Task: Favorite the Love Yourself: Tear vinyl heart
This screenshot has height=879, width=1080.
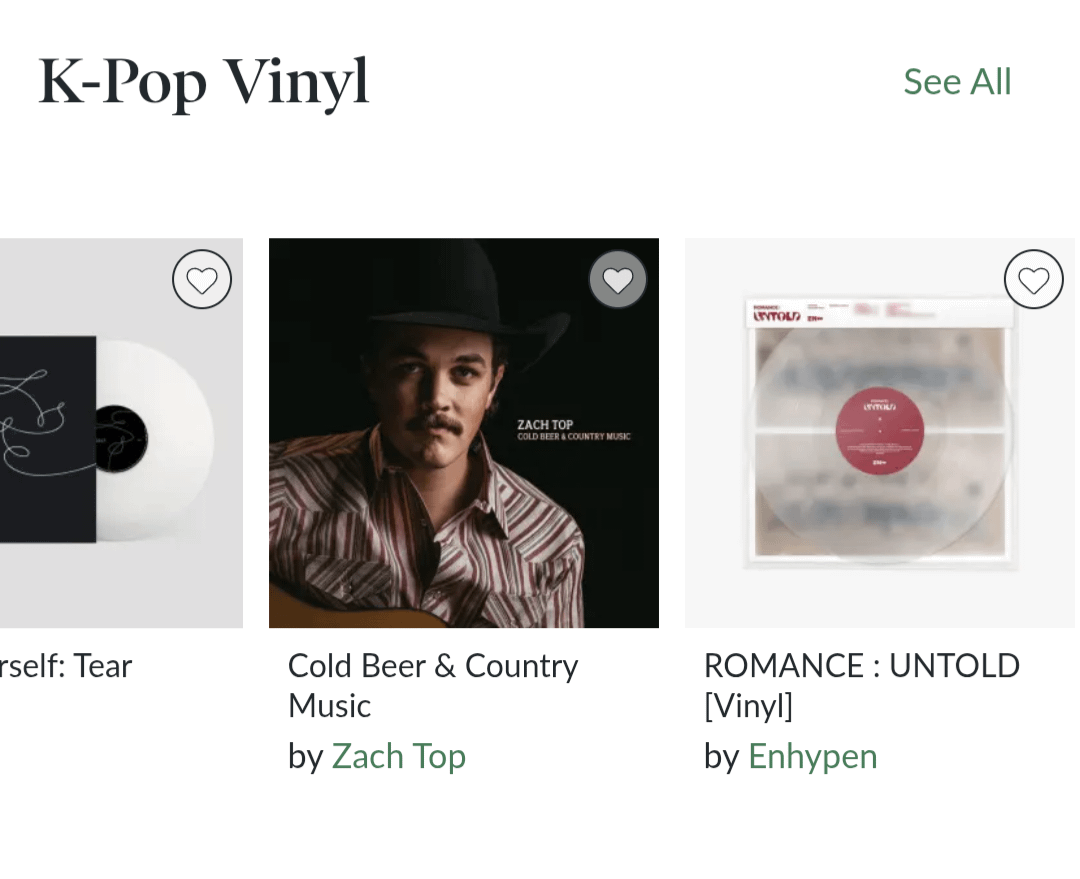Action: pos(202,279)
